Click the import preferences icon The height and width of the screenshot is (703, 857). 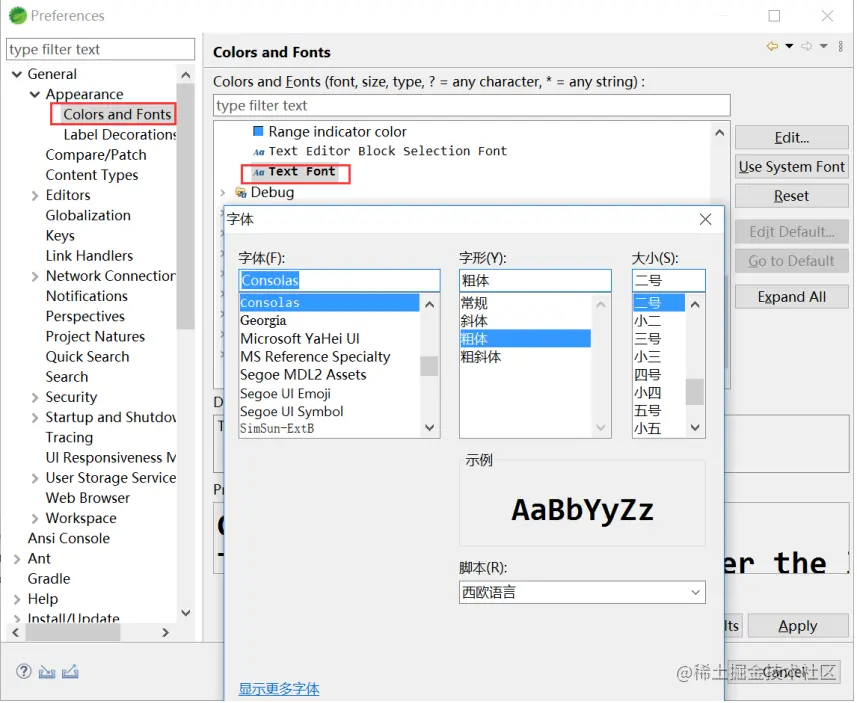47,673
